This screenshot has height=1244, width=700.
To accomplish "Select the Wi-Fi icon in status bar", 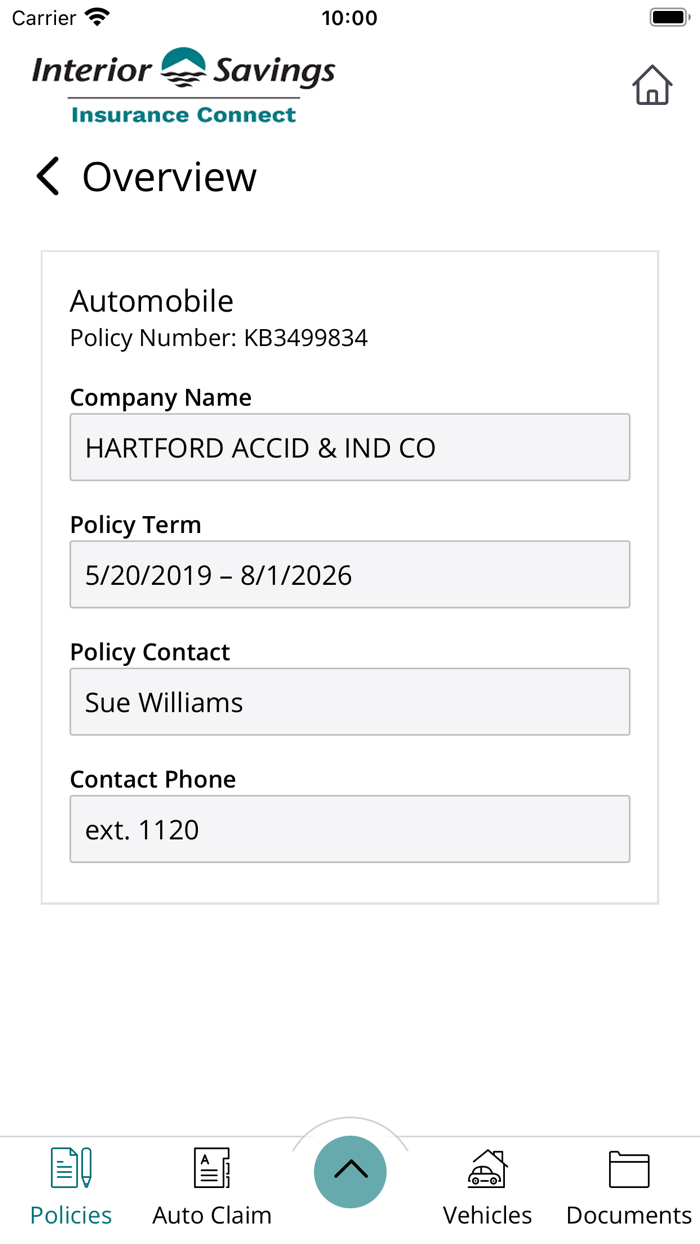I will click(95, 16).
